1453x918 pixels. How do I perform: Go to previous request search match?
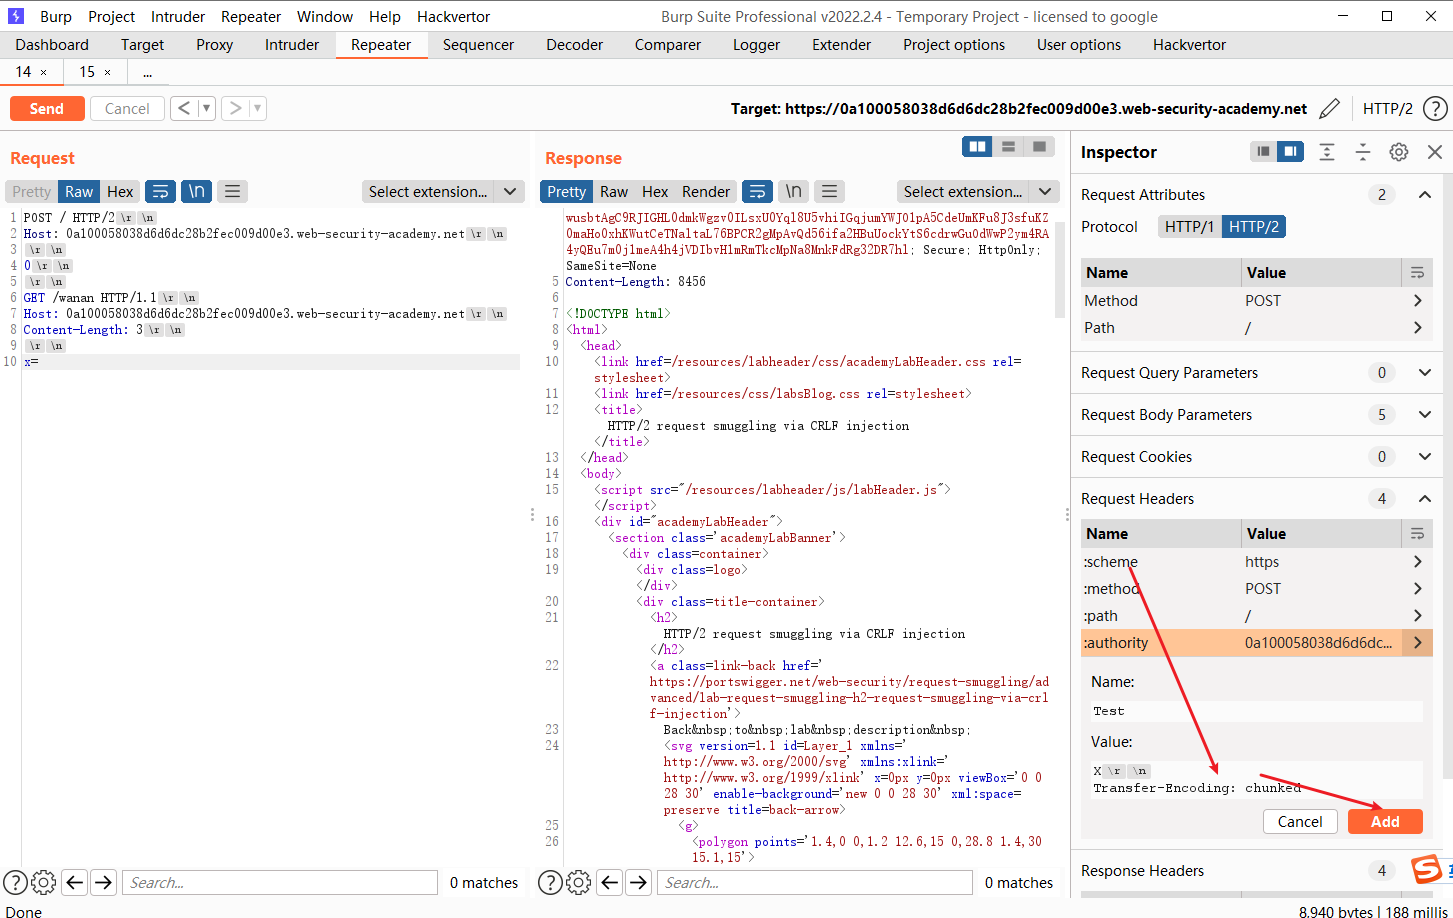click(74, 882)
